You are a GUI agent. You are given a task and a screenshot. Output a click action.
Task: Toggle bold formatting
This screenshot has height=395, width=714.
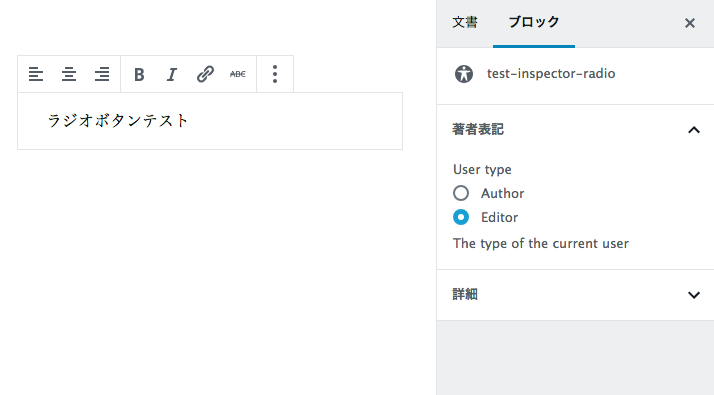point(139,74)
